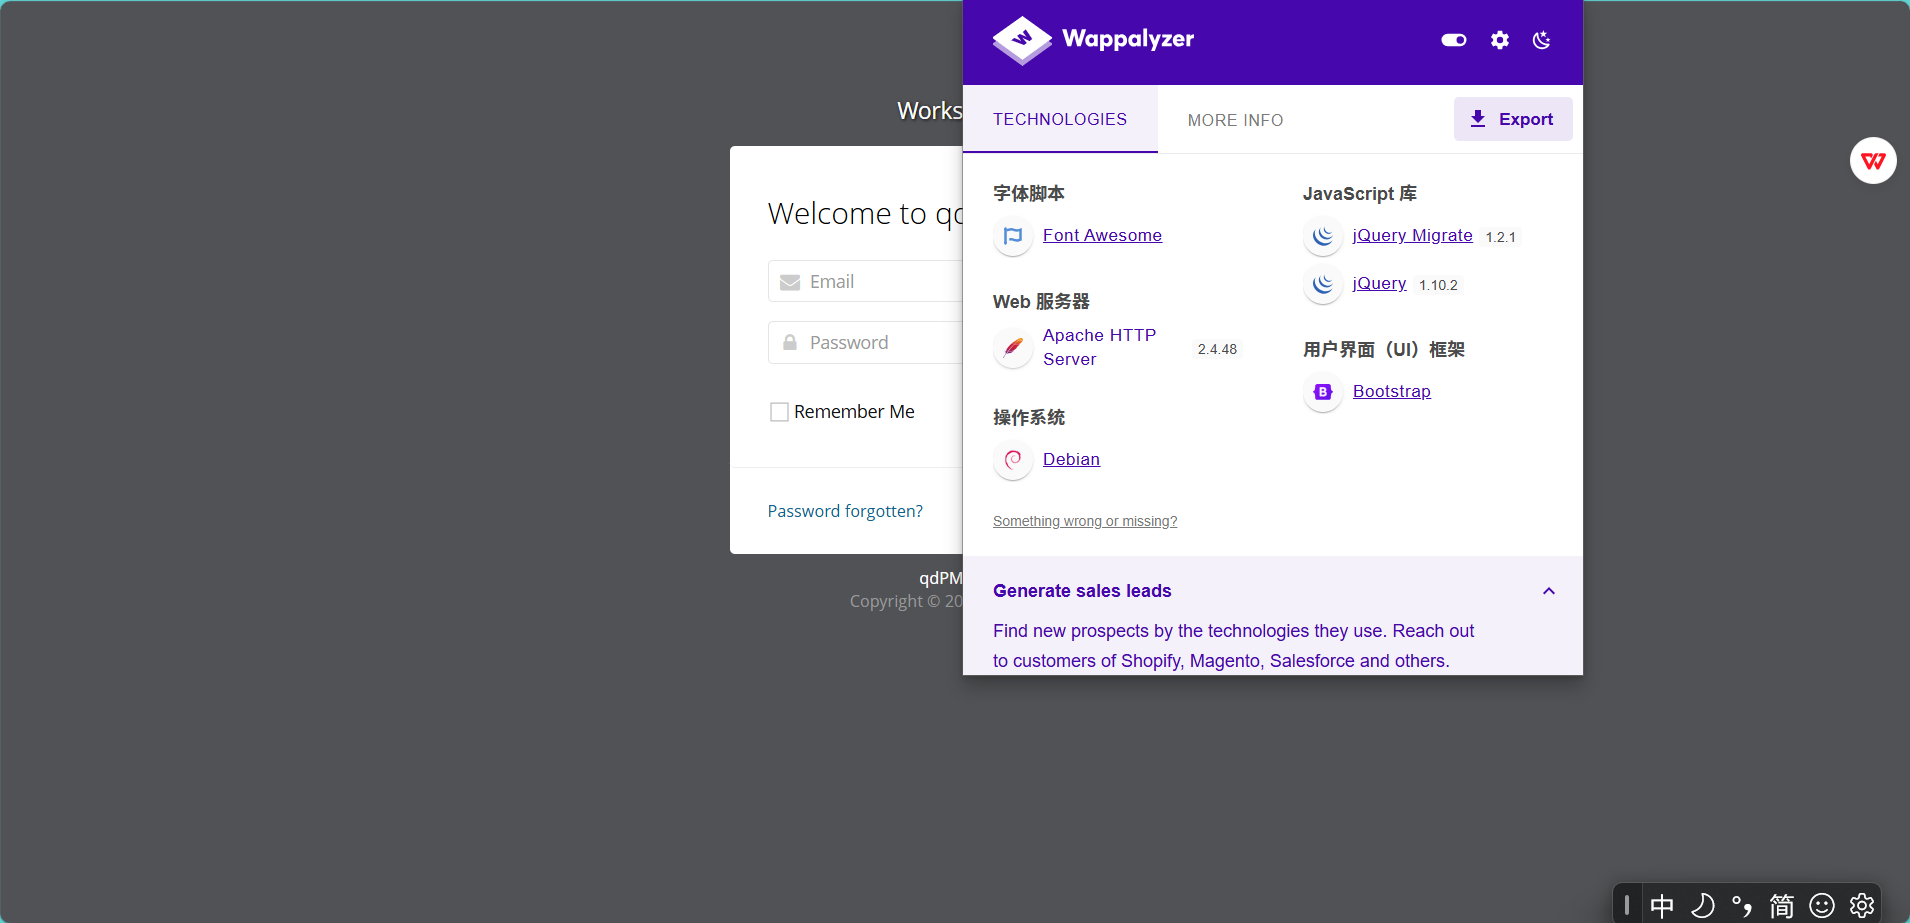Click the Font Awesome flag icon
Image resolution: width=1910 pixels, height=923 pixels.
[x=1013, y=236]
